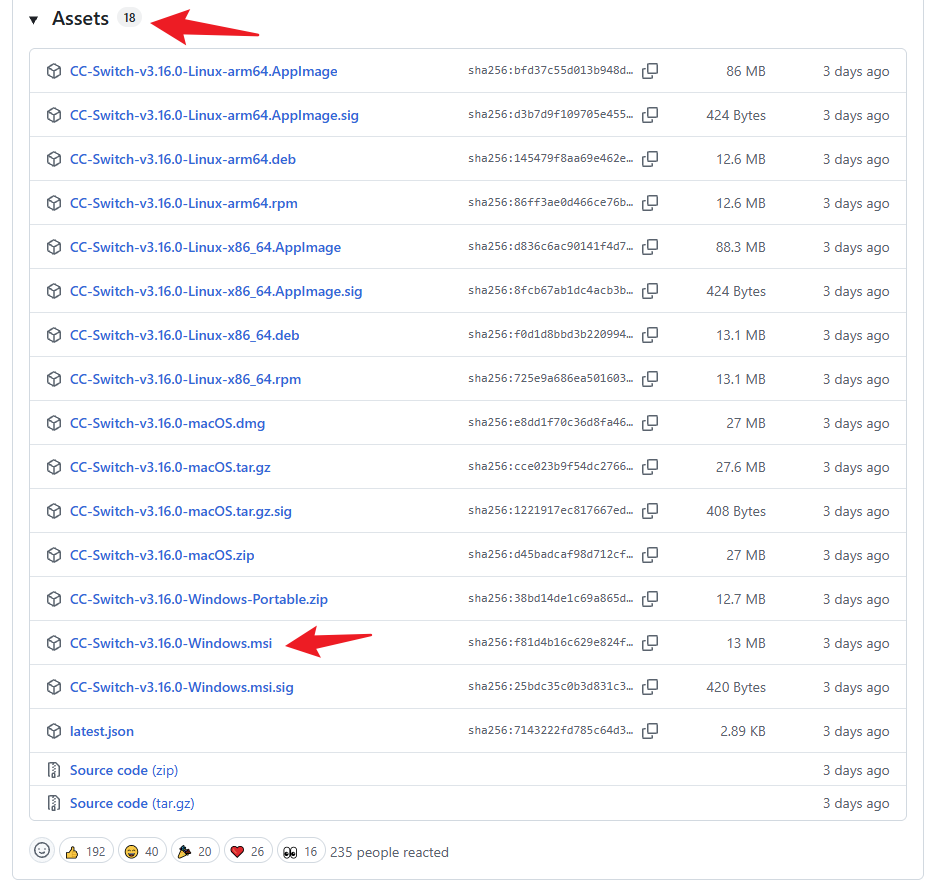React with eyes emoji (16)
This screenshot has height=893, width=936.
pyautogui.click(x=301, y=851)
